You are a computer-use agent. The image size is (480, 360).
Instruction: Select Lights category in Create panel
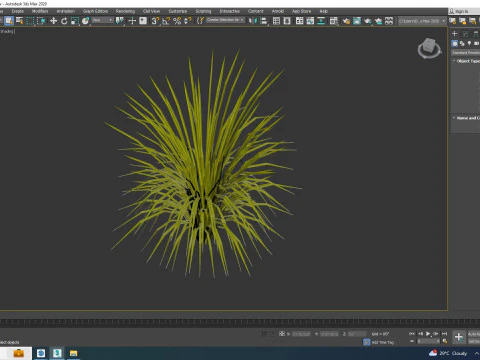click(x=469, y=43)
